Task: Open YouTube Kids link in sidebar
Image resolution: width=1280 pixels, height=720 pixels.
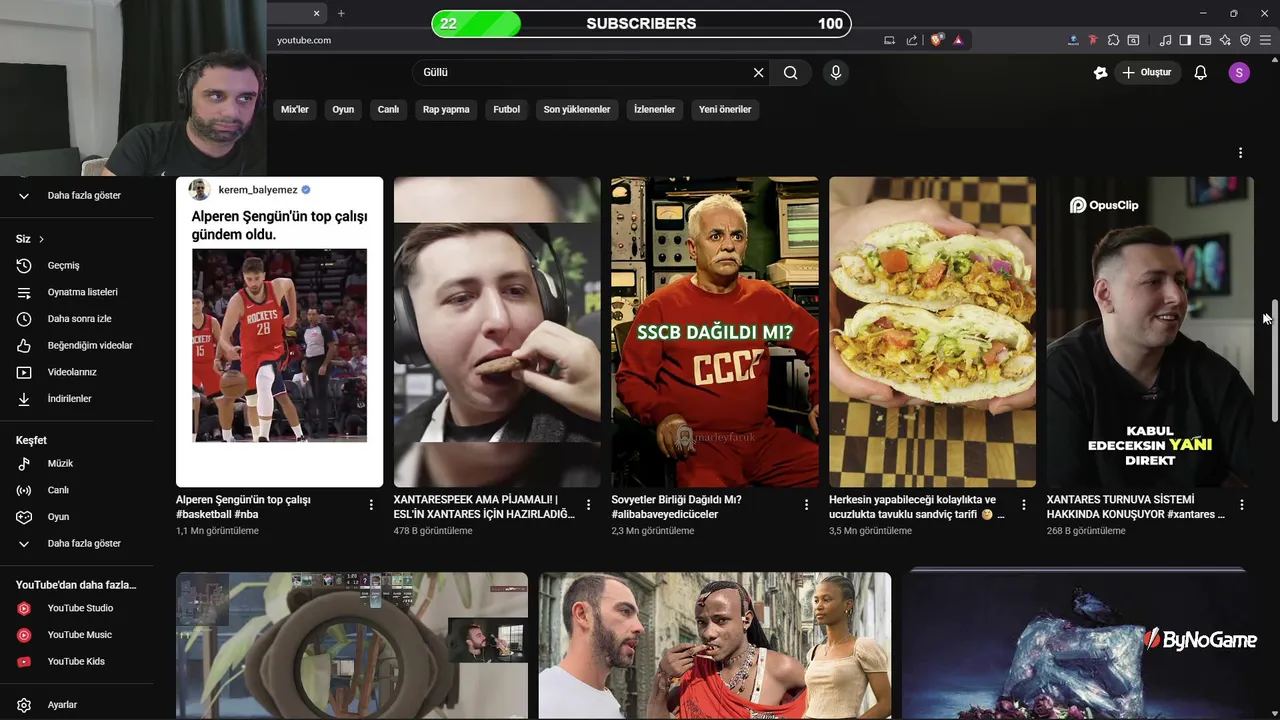Action: coord(77,661)
